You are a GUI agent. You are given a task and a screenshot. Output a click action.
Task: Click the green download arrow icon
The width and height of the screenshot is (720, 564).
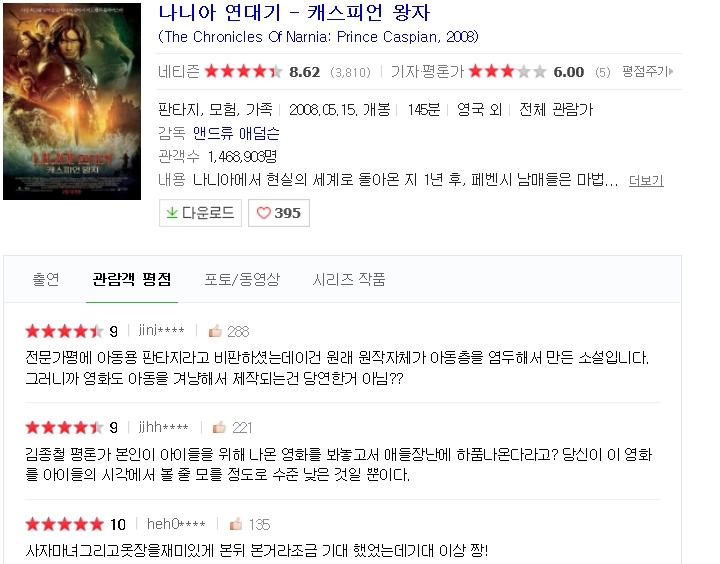[172, 213]
